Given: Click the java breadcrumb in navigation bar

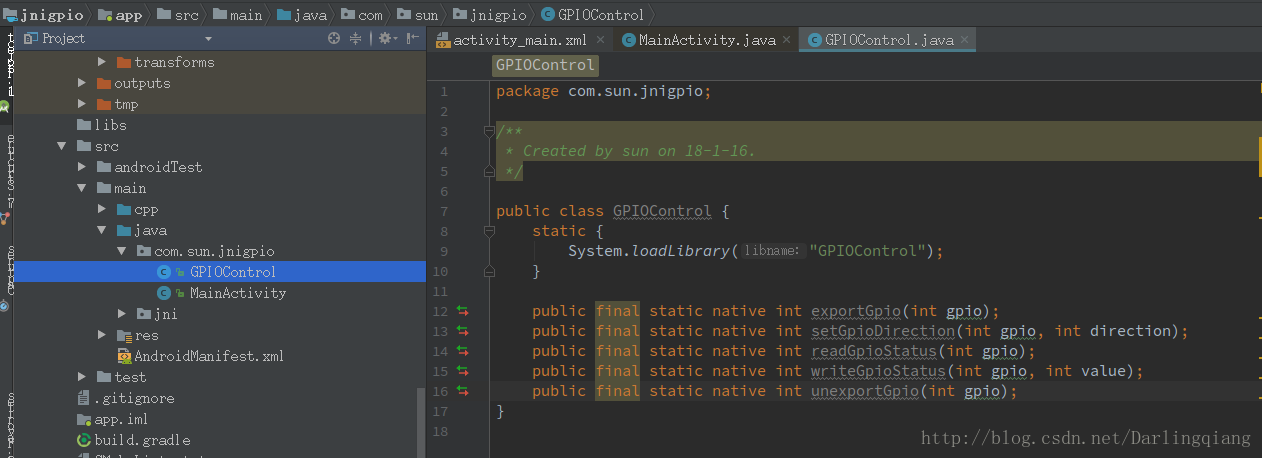Looking at the screenshot, I should pos(301,15).
